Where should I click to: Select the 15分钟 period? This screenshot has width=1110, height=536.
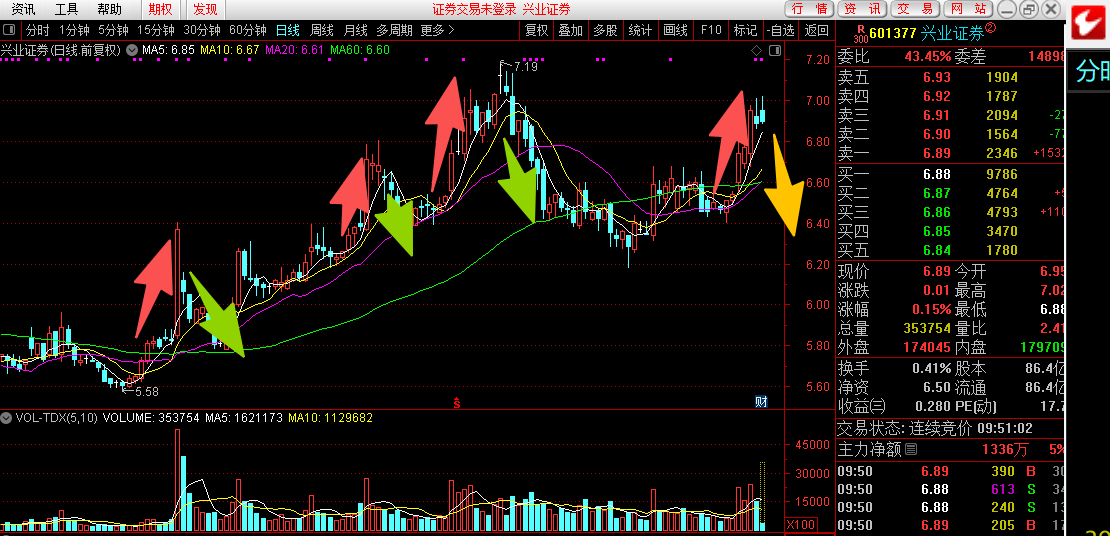[155, 30]
